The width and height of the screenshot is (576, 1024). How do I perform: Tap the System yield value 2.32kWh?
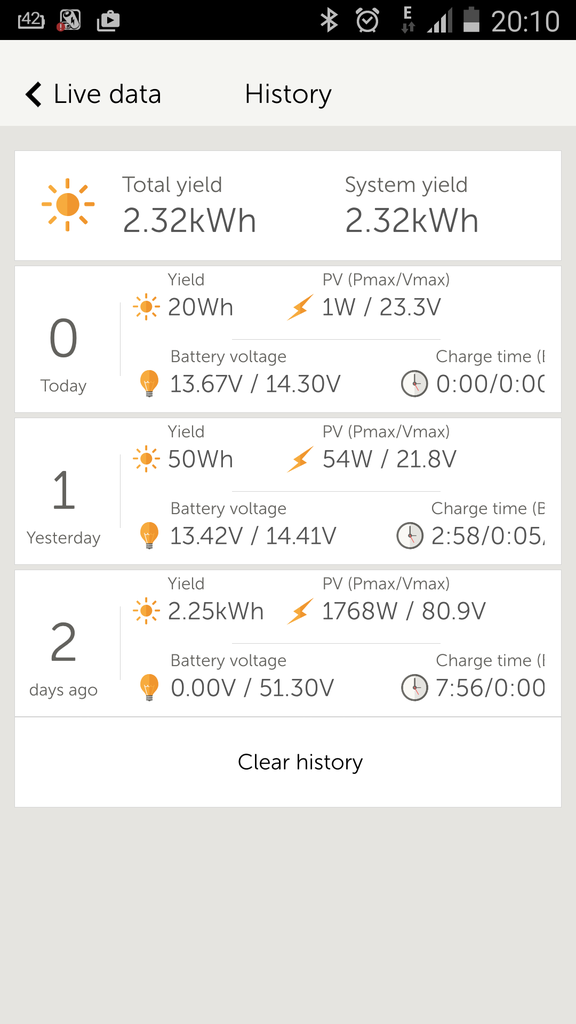[411, 221]
